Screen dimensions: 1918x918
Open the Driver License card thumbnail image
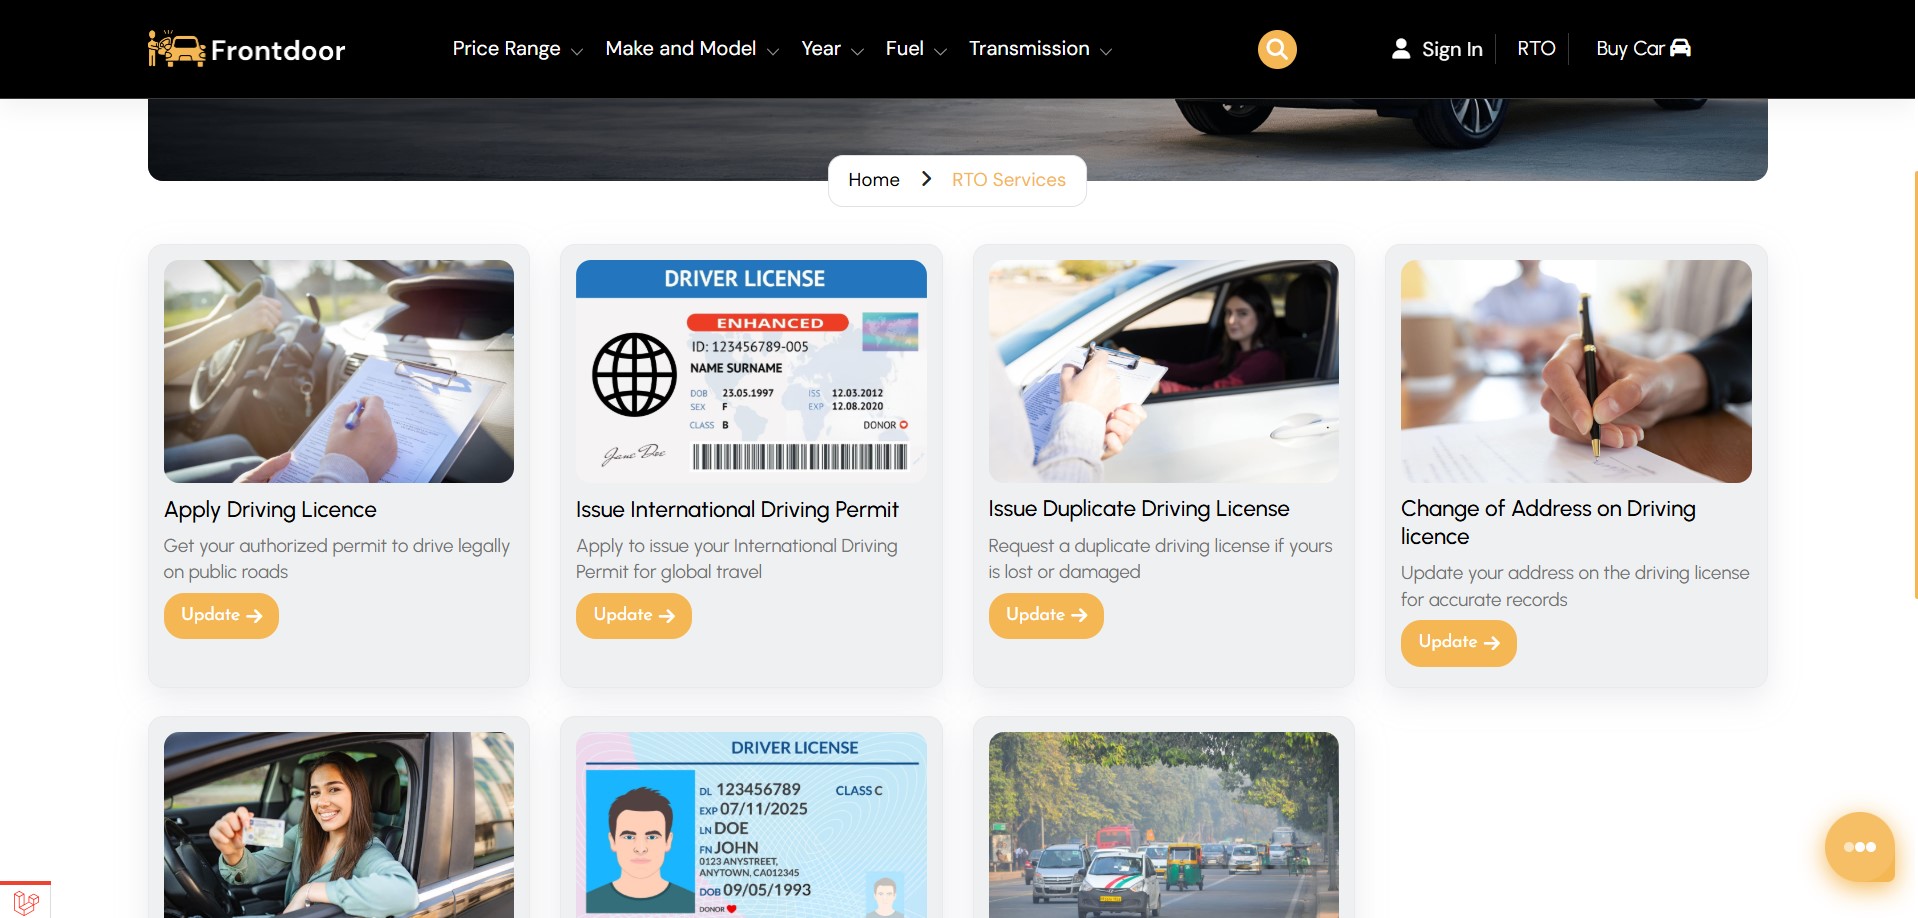[751, 371]
